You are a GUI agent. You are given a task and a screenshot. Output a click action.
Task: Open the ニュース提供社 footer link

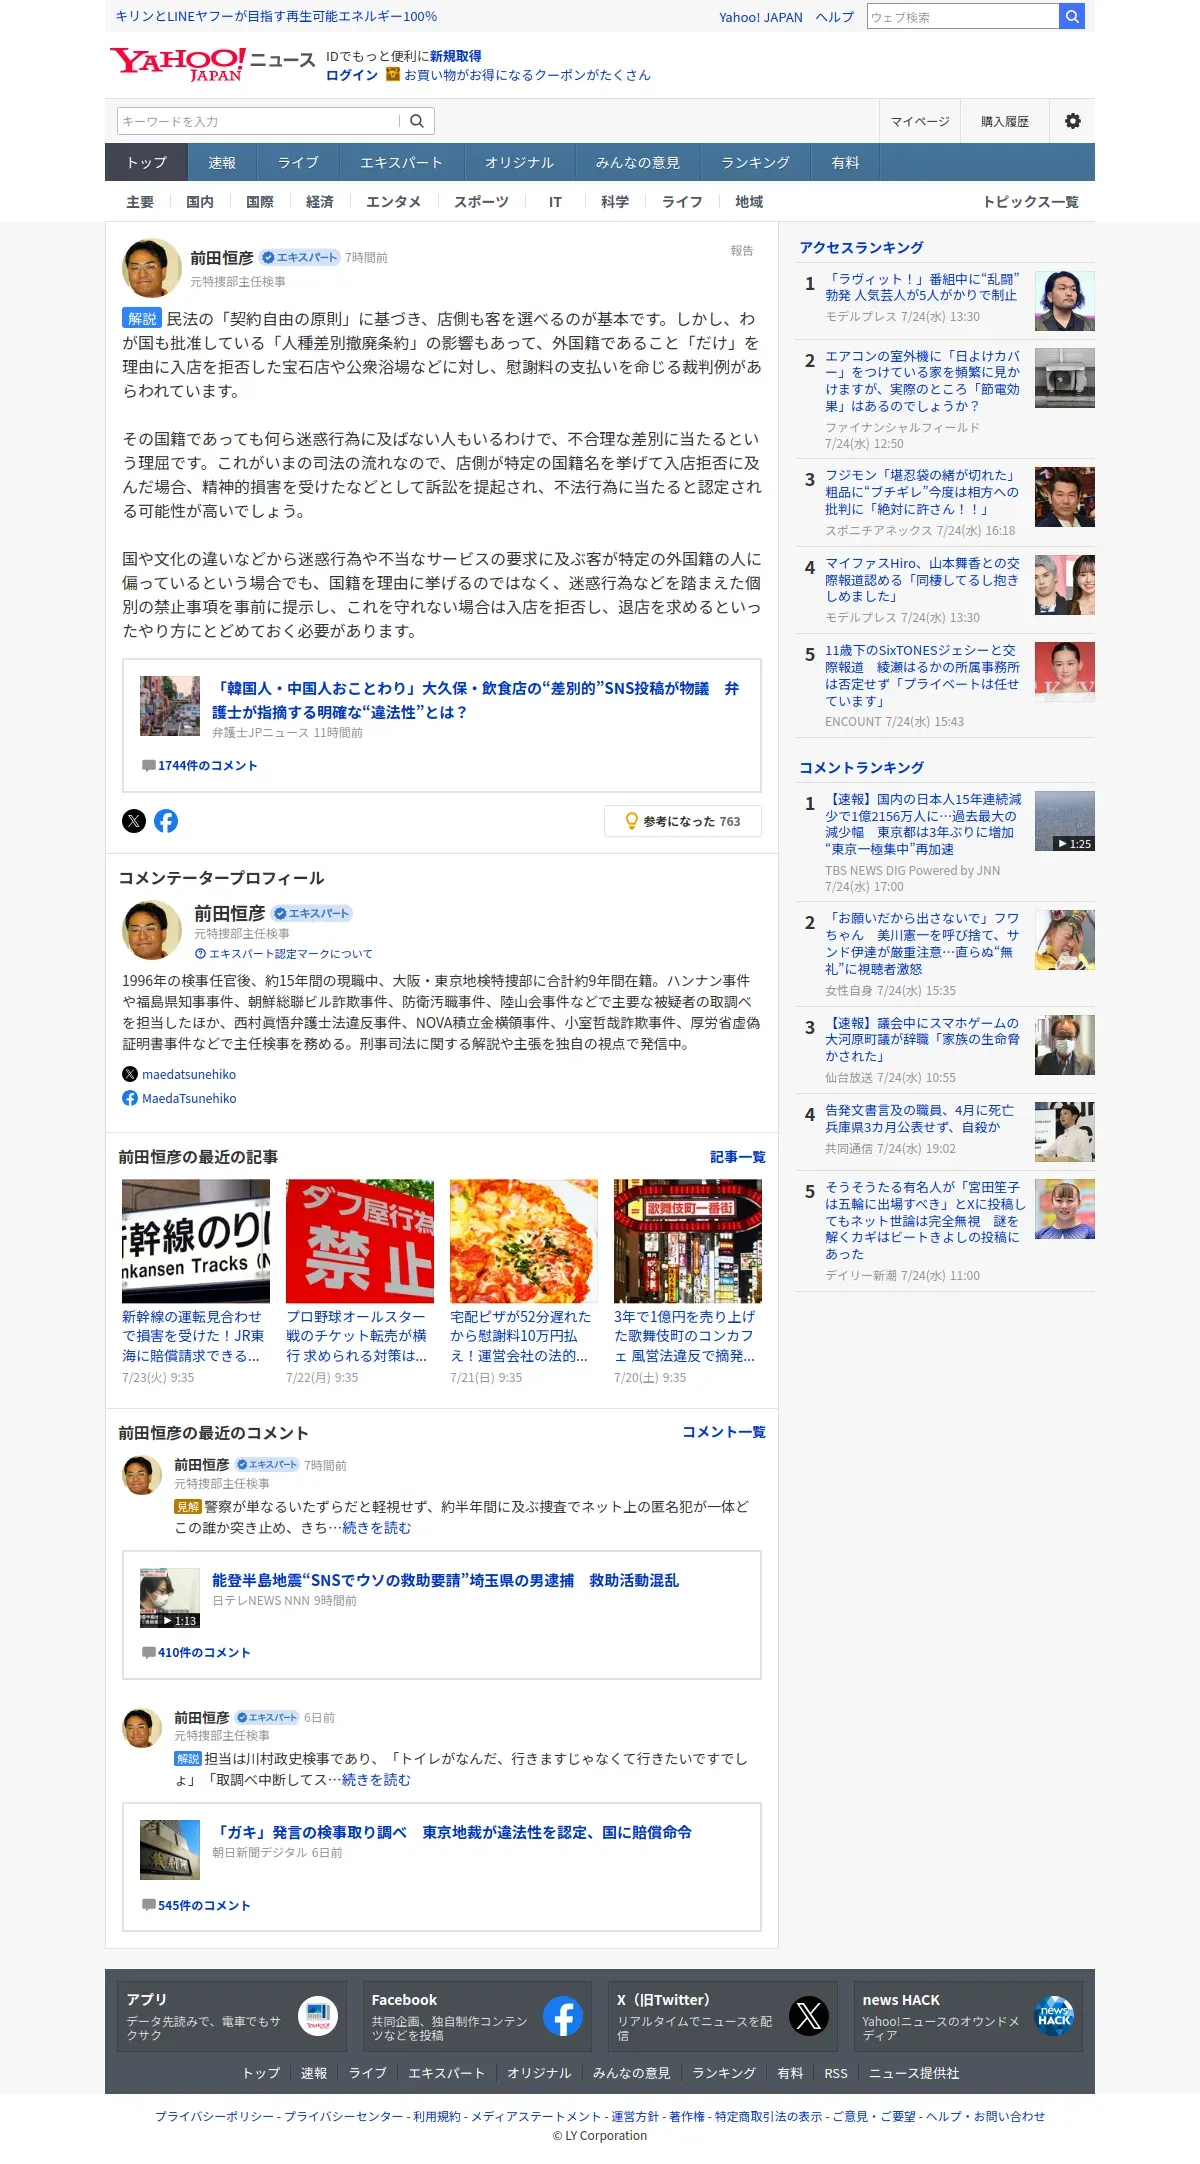coord(914,2073)
